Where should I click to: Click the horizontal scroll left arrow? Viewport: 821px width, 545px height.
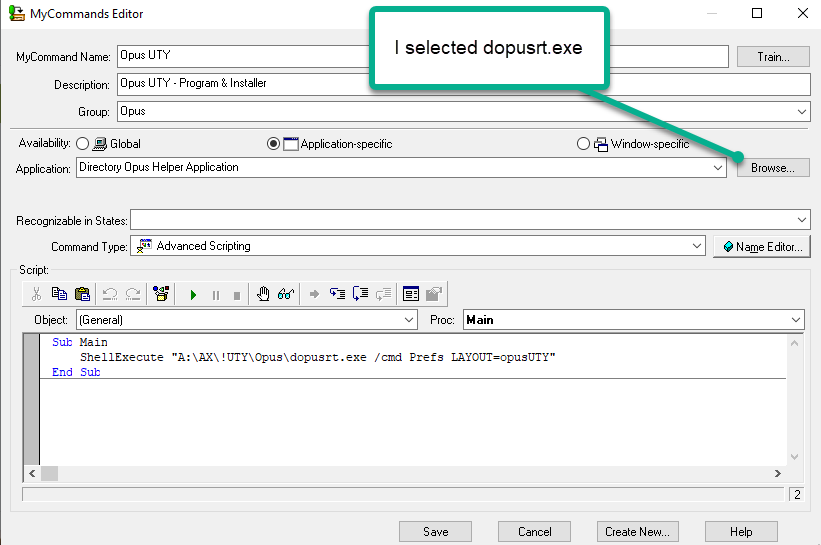32,473
